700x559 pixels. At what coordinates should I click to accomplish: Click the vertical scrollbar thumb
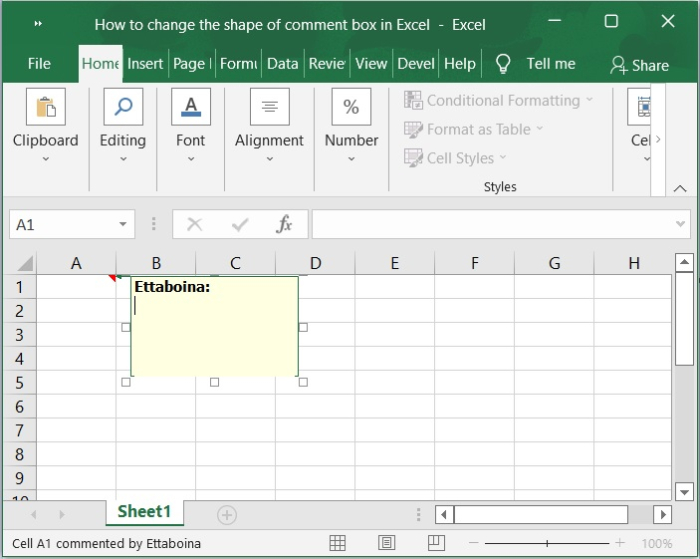(x=684, y=318)
